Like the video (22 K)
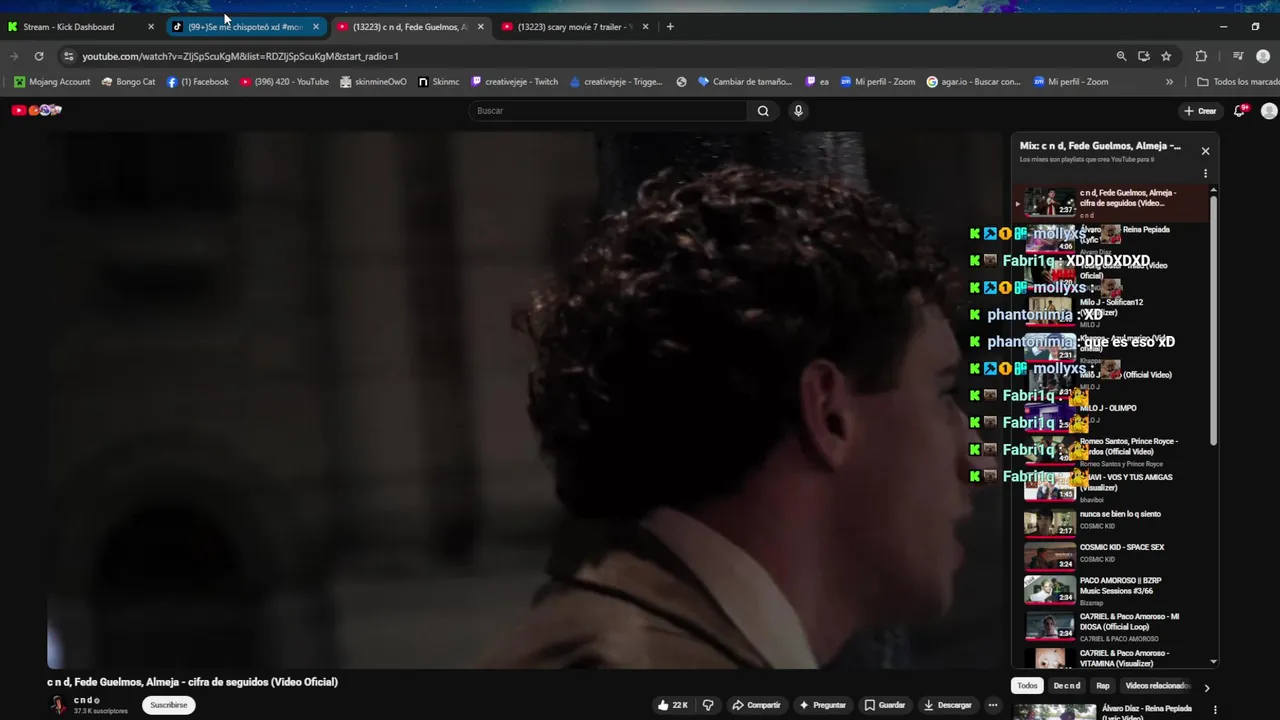Screen dimensions: 1280x720 [672, 705]
